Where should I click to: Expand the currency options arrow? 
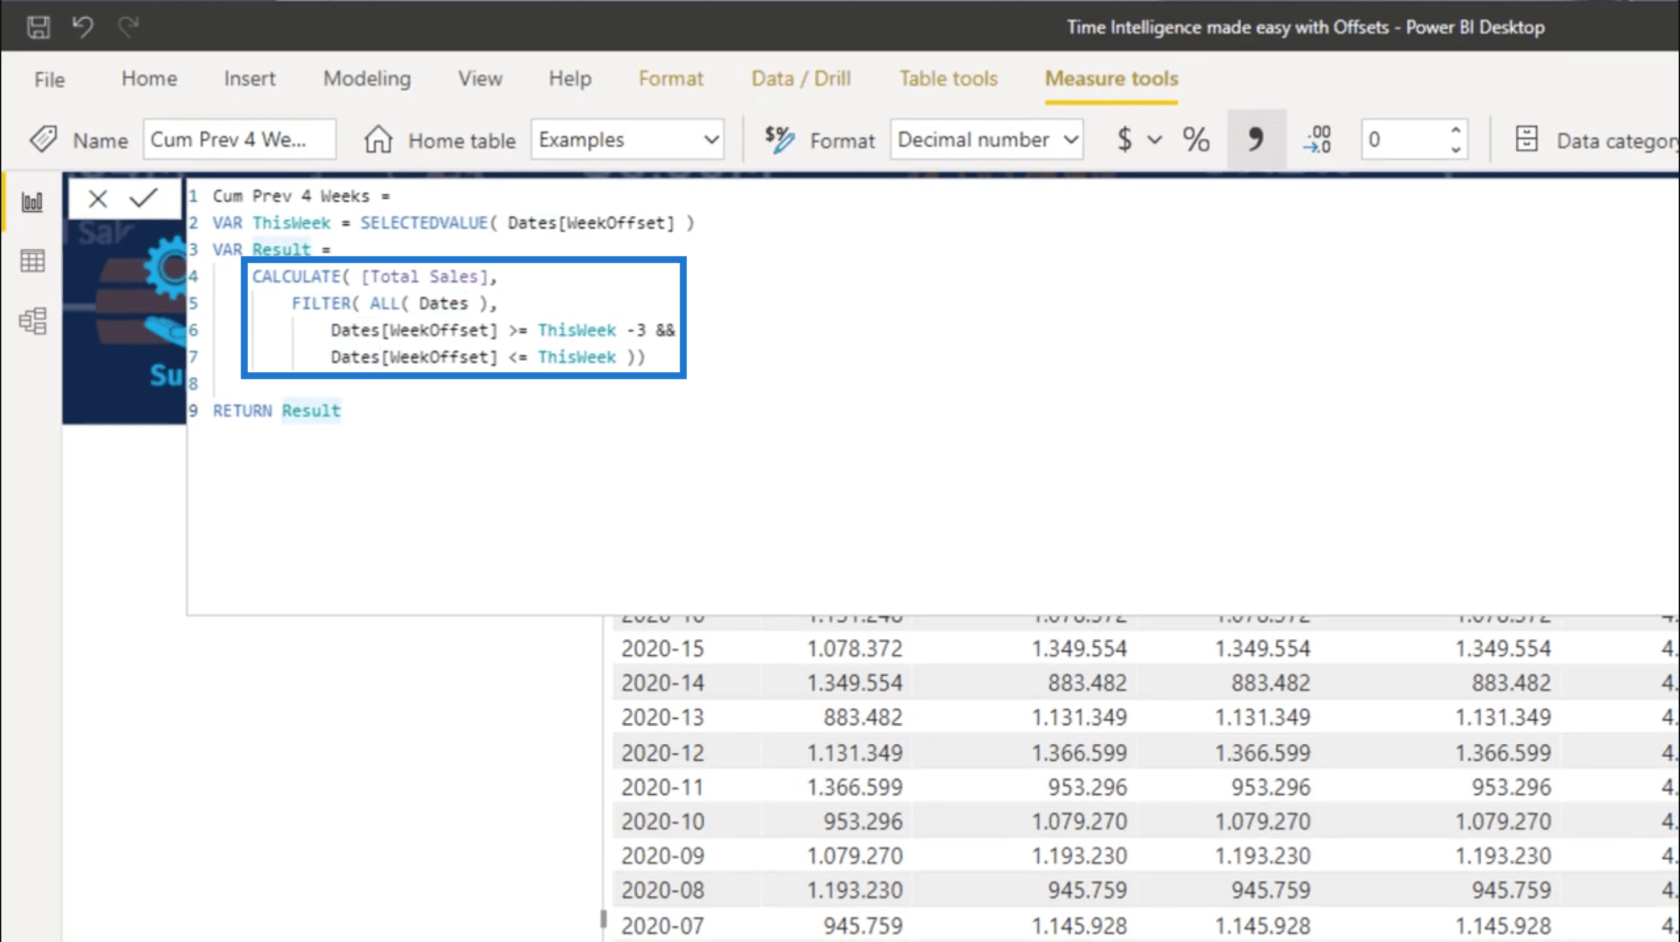pos(1155,140)
